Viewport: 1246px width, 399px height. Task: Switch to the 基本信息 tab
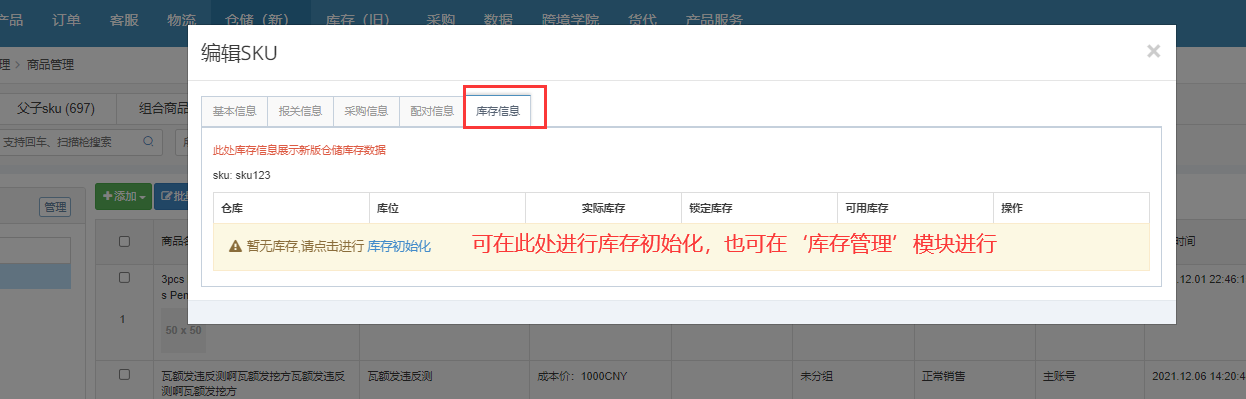[235, 111]
